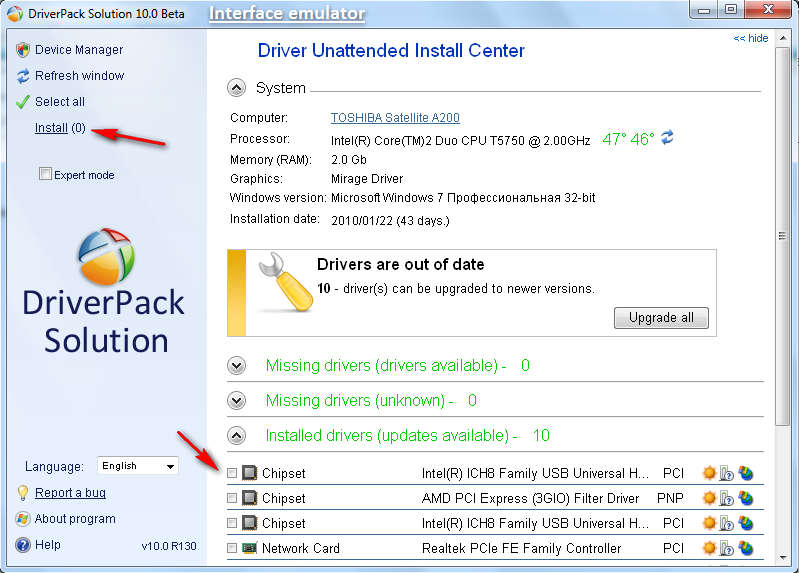Click the orange sun icon in the first Chipset row
This screenshot has width=799, height=573.
pos(709,473)
